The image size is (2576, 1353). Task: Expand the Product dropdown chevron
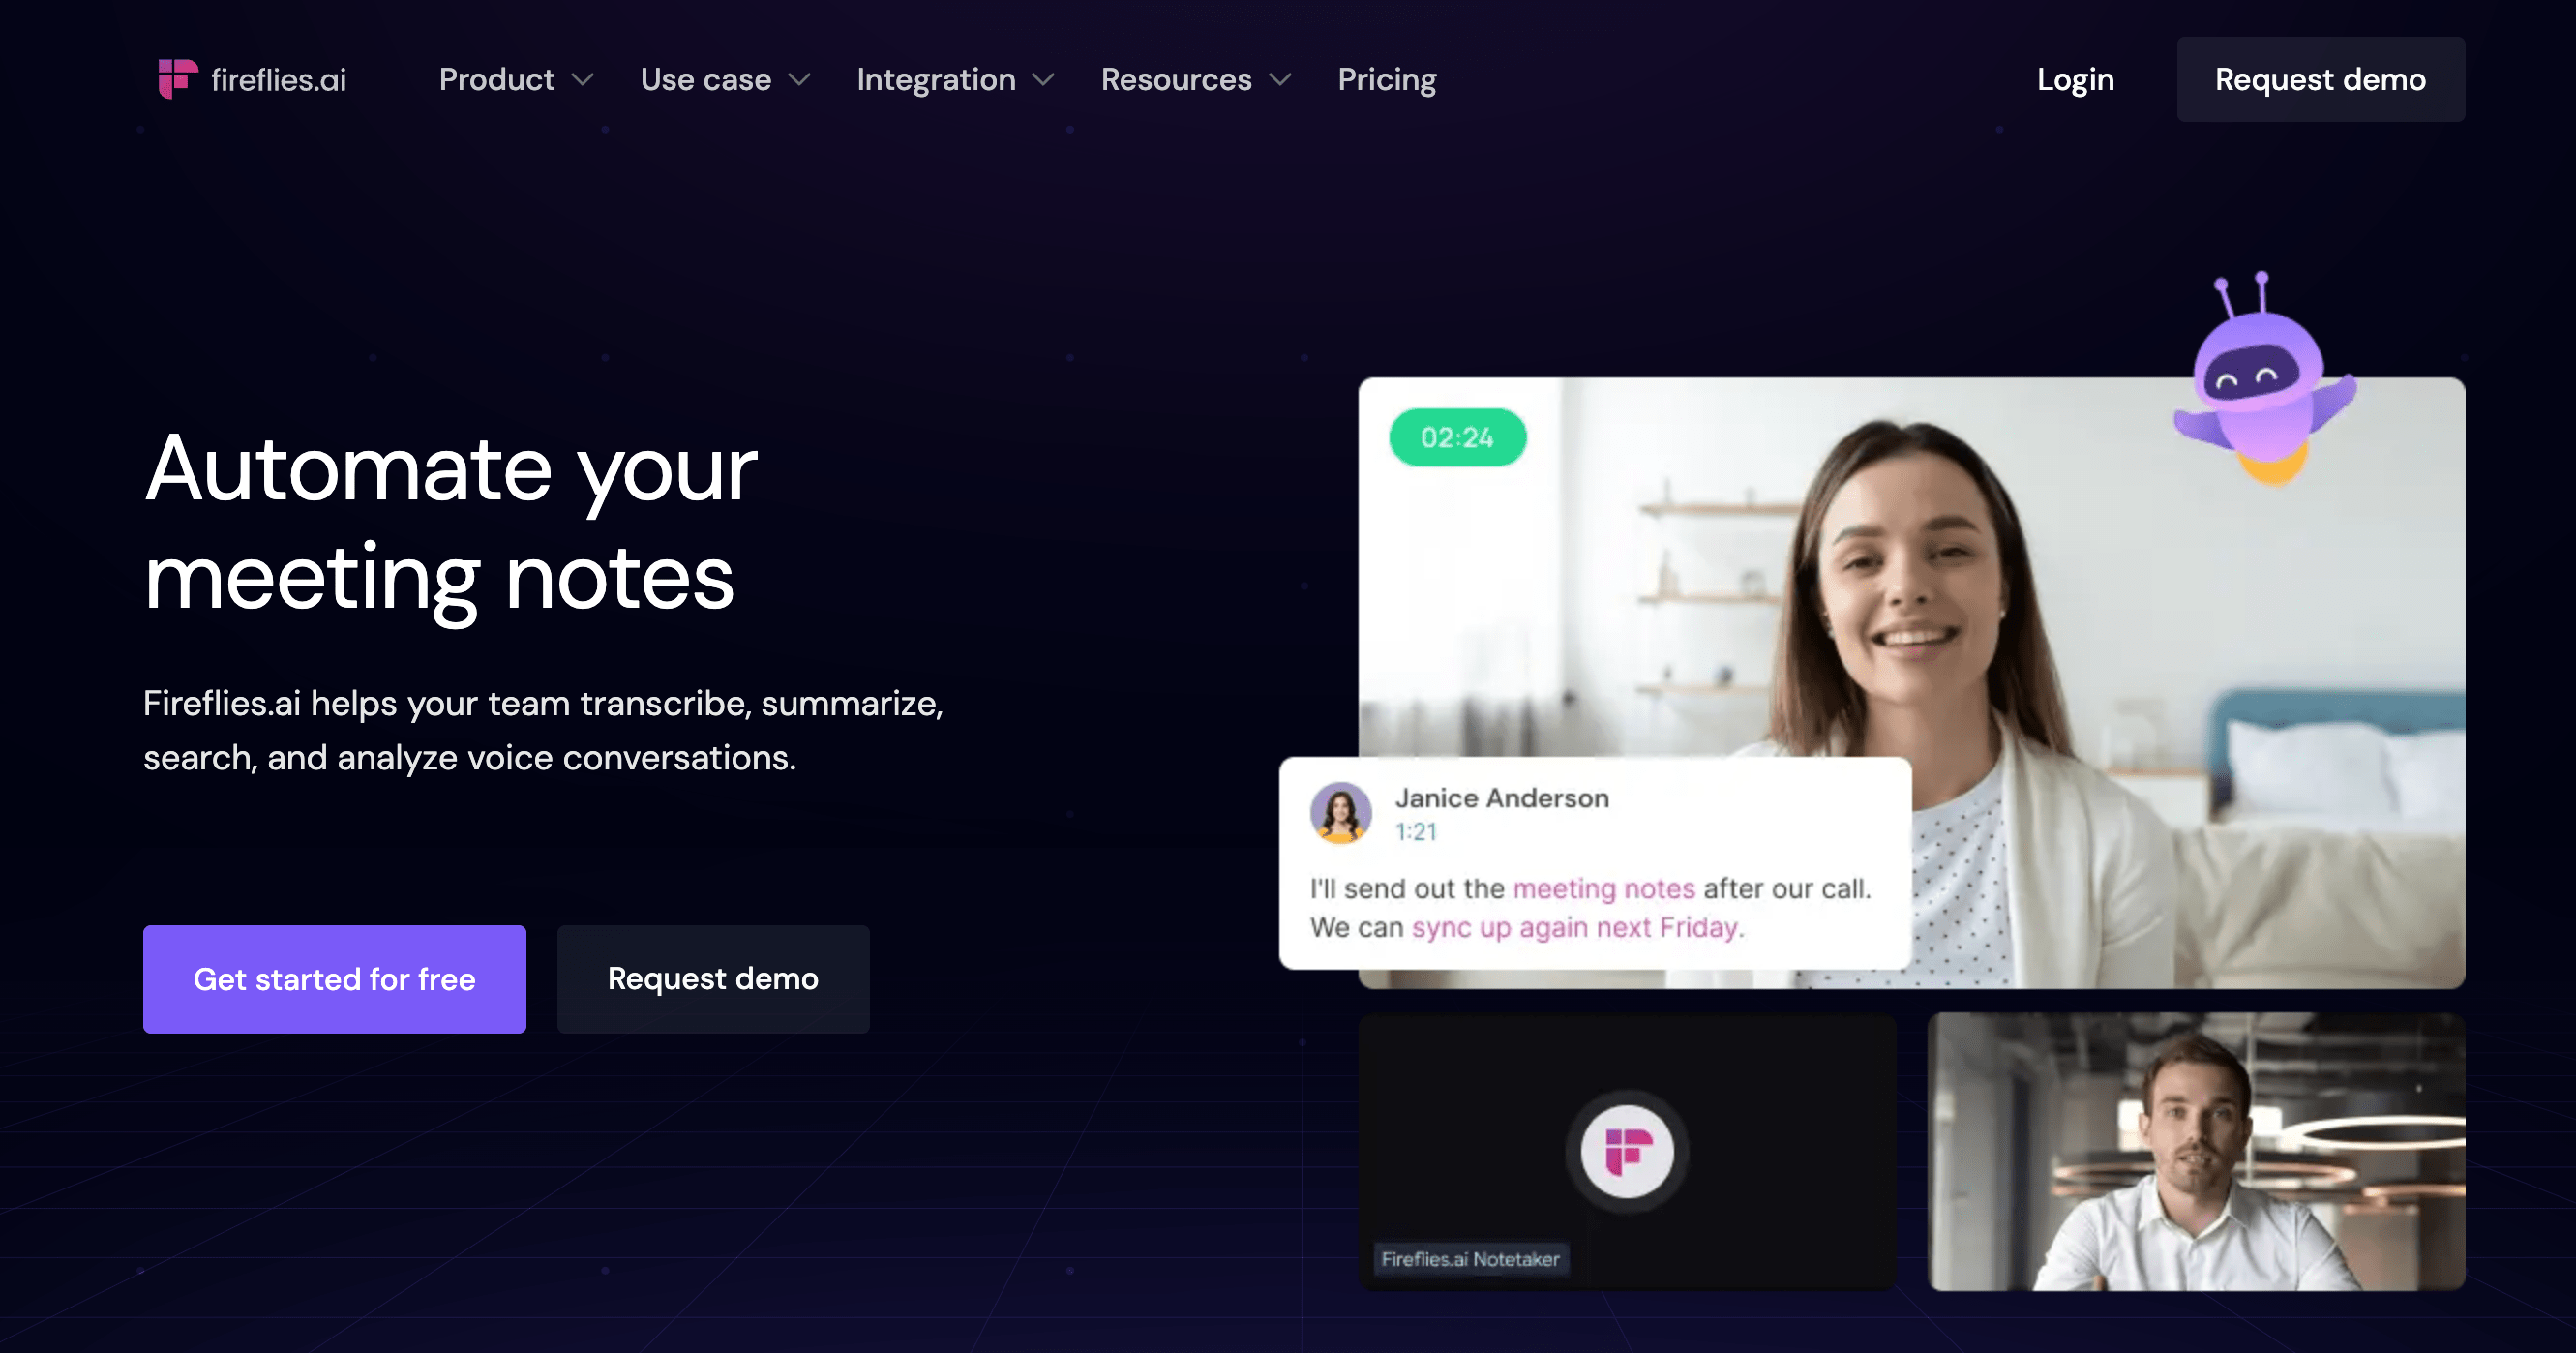click(582, 80)
